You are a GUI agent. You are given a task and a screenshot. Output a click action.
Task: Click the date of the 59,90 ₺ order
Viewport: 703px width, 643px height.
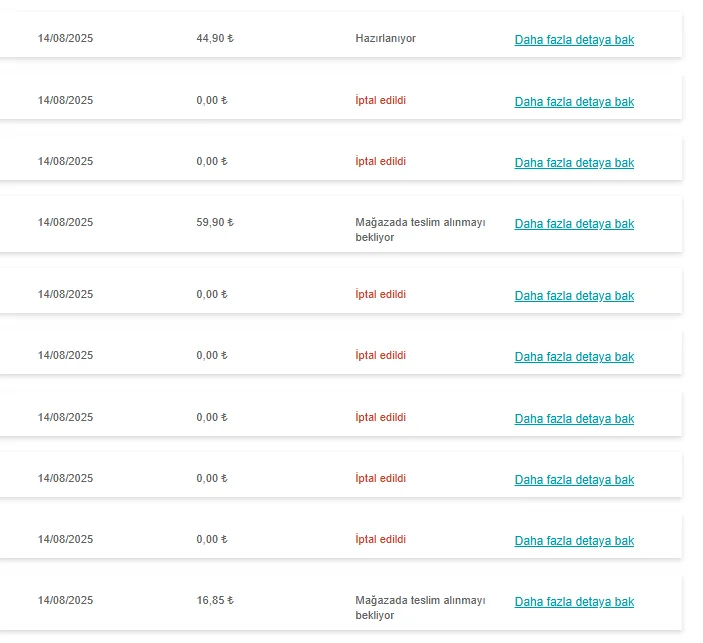tap(65, 222)
